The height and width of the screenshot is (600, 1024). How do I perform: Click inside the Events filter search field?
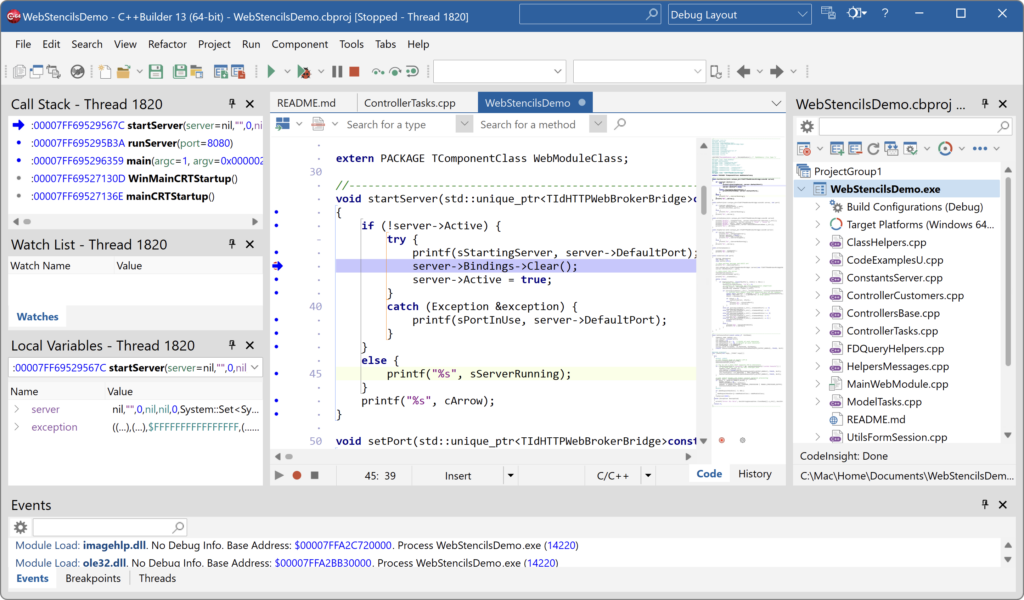(109, 527)
